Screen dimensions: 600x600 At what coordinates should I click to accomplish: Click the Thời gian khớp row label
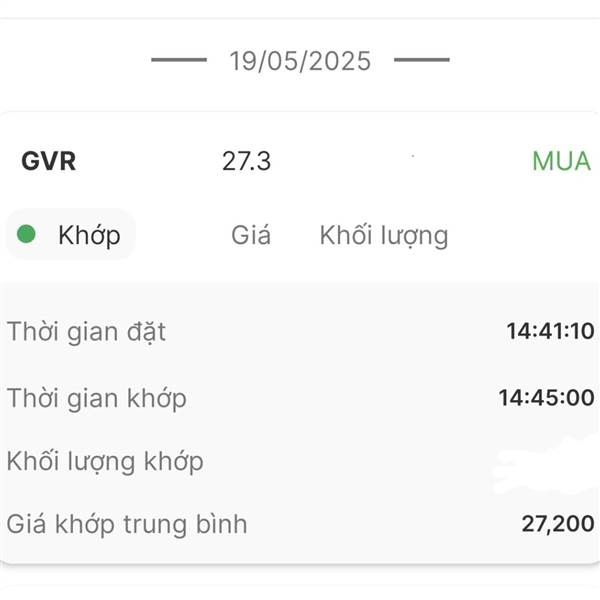(97, 398)
